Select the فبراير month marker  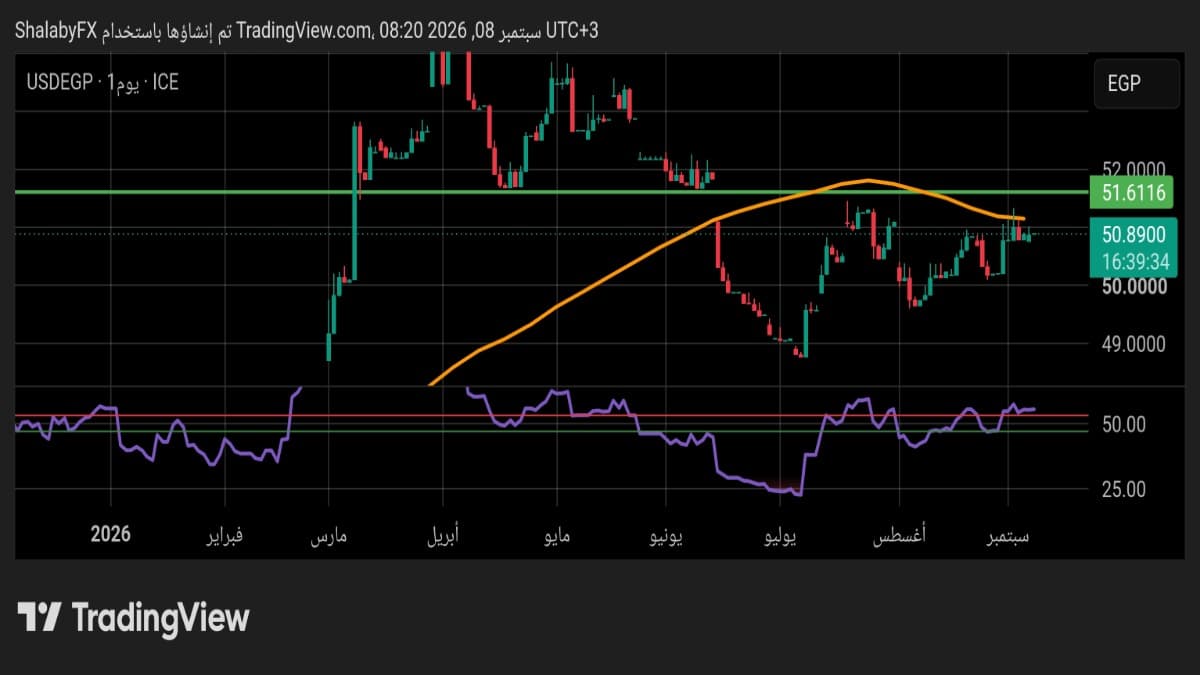click(224, 536)
